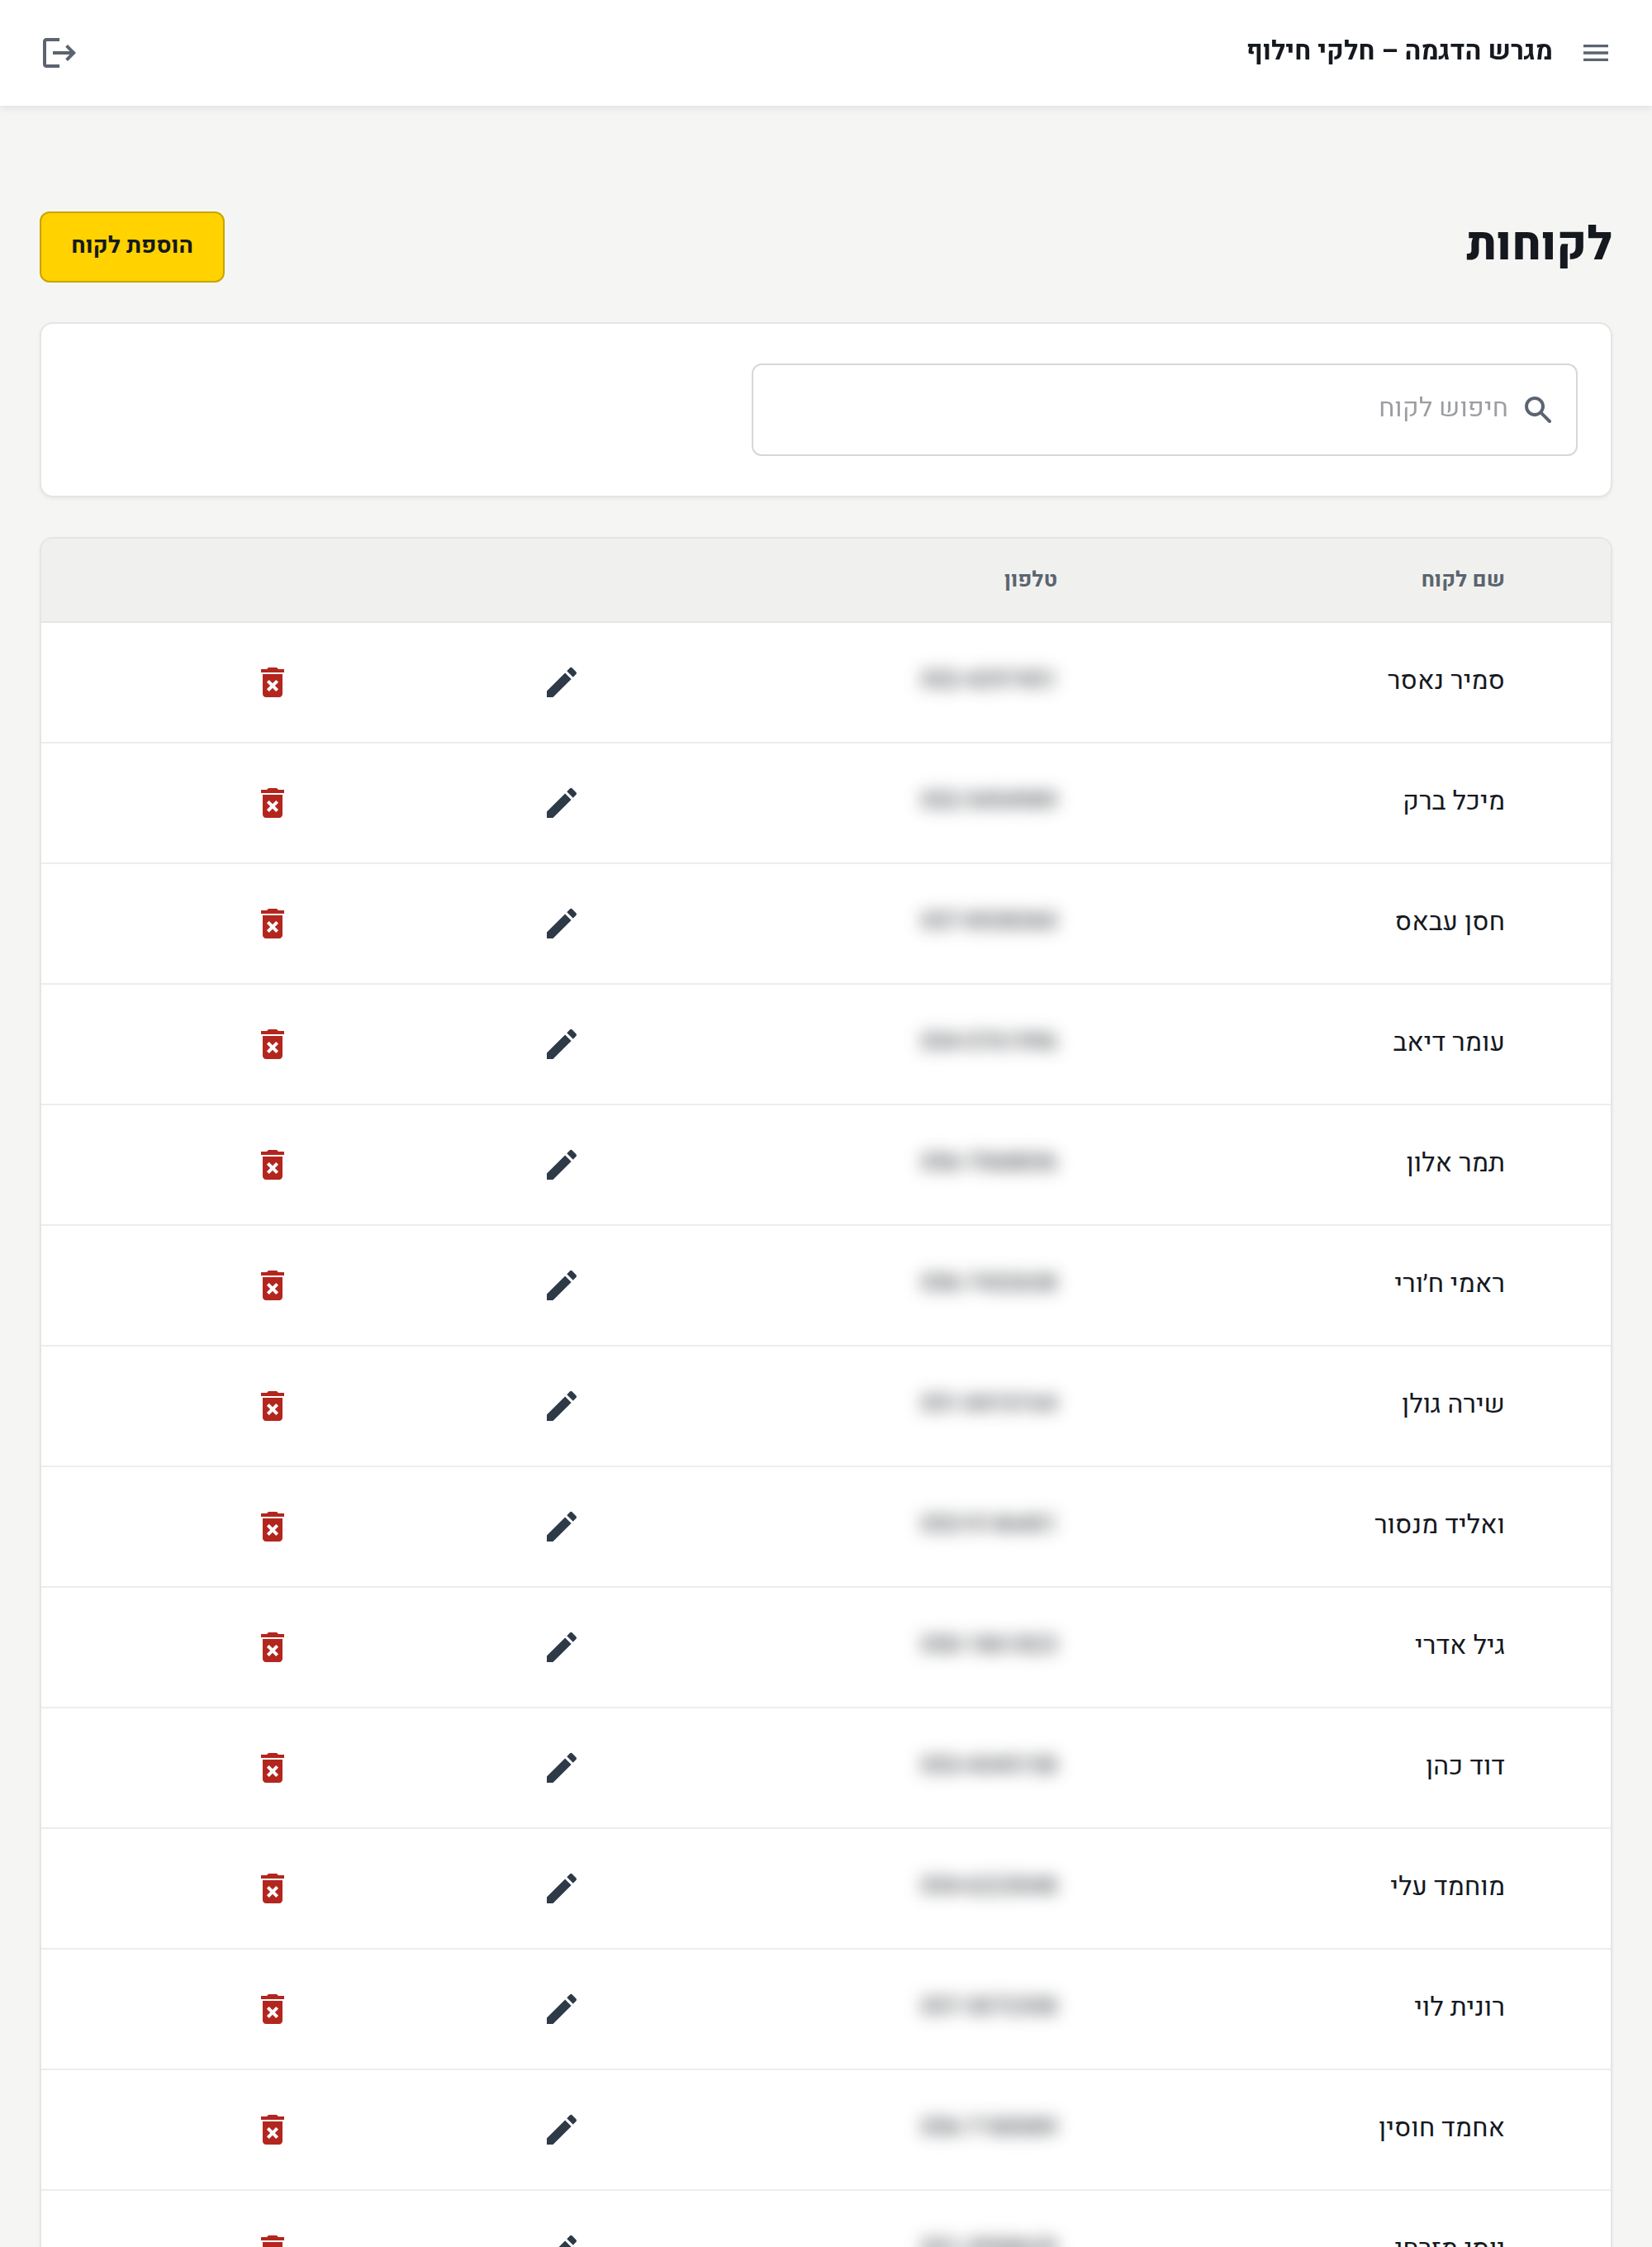Delete customer חסן עבאס
The image size is (1652, 2247).
[272, 924]
